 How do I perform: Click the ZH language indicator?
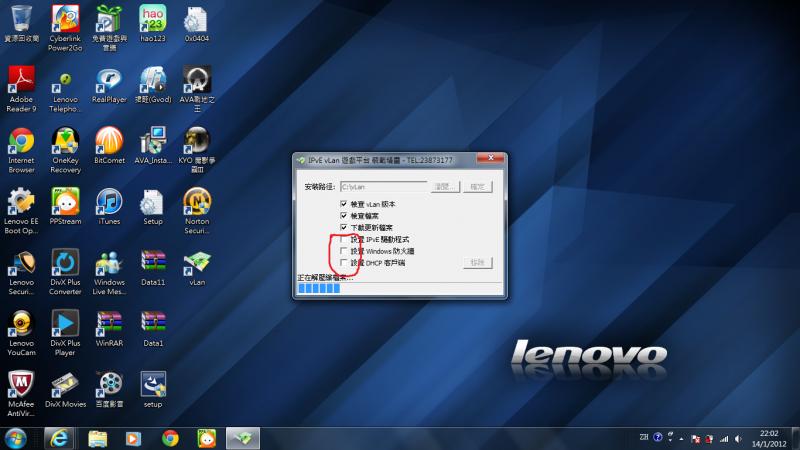click(644, 437)
